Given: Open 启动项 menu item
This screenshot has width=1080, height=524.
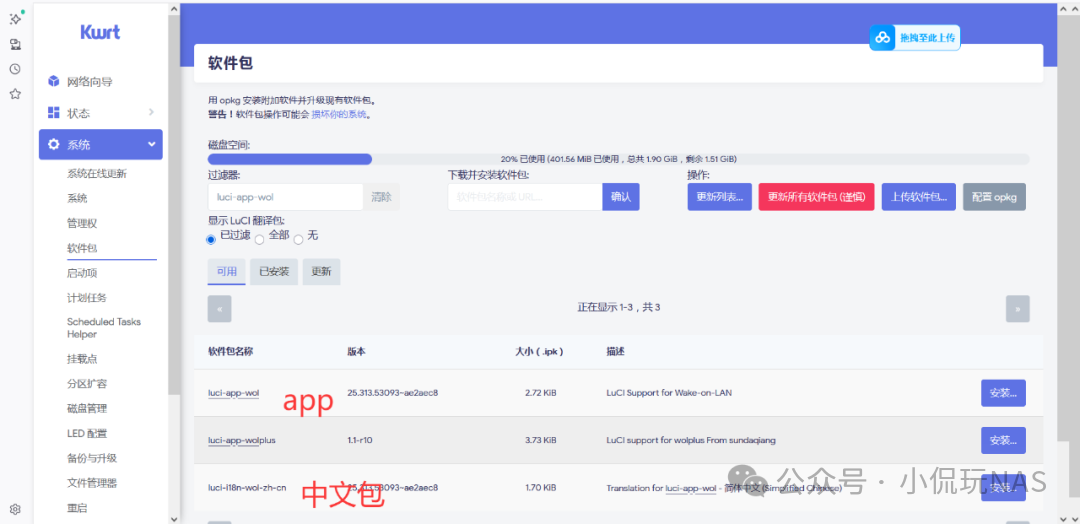Looking at the screenshot, I should (x=82, y=273).
